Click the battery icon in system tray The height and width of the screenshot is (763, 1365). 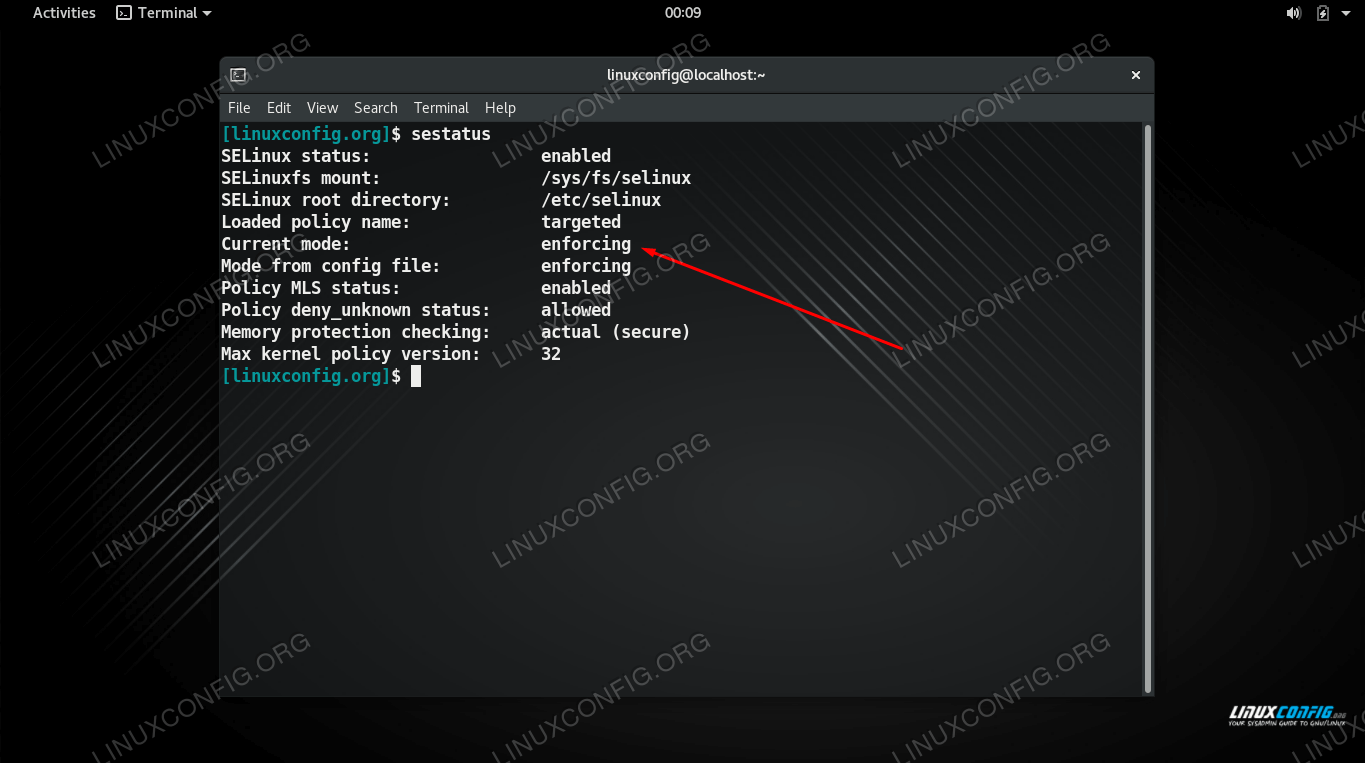(1323, 13)
